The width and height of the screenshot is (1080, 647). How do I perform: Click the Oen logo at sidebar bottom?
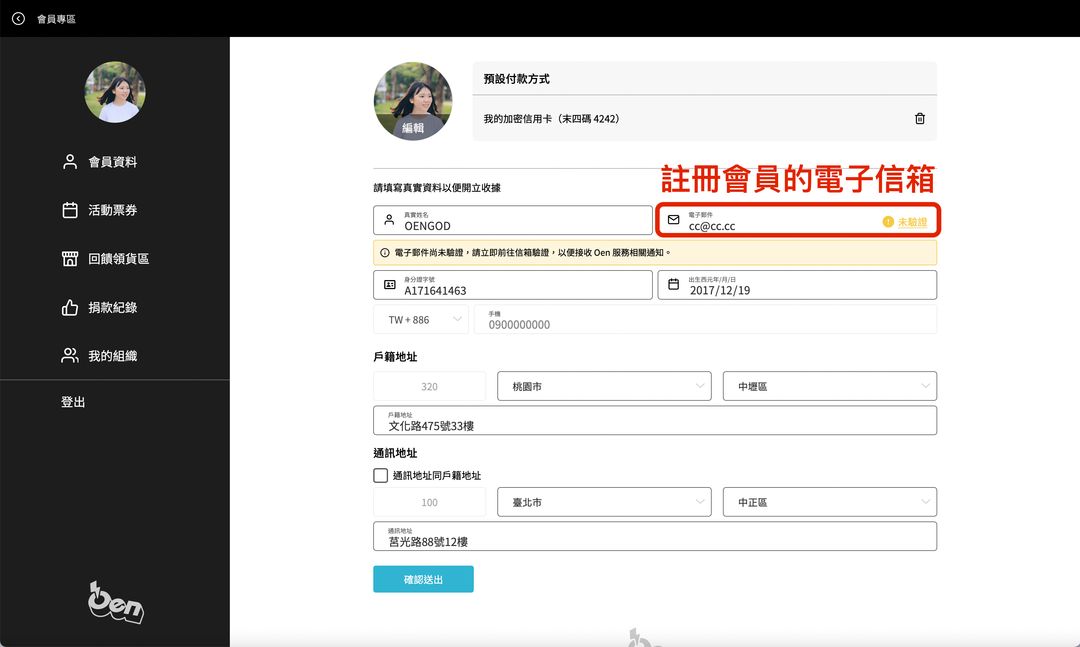click(115, 602)
